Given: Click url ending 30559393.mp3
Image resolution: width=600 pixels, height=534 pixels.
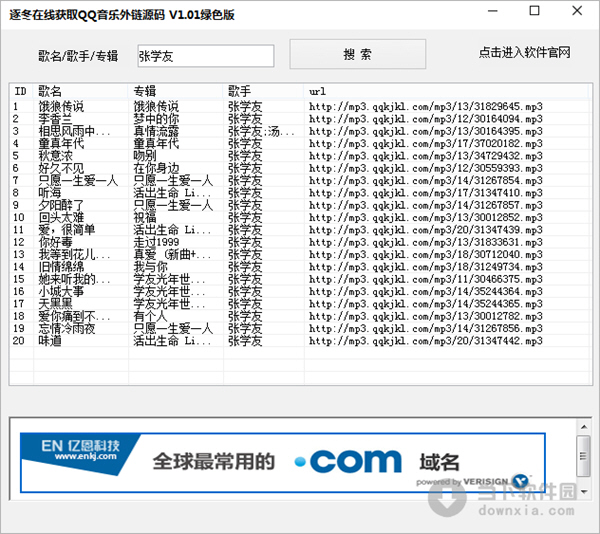Looking at the screenshot, I should [426, 168].
